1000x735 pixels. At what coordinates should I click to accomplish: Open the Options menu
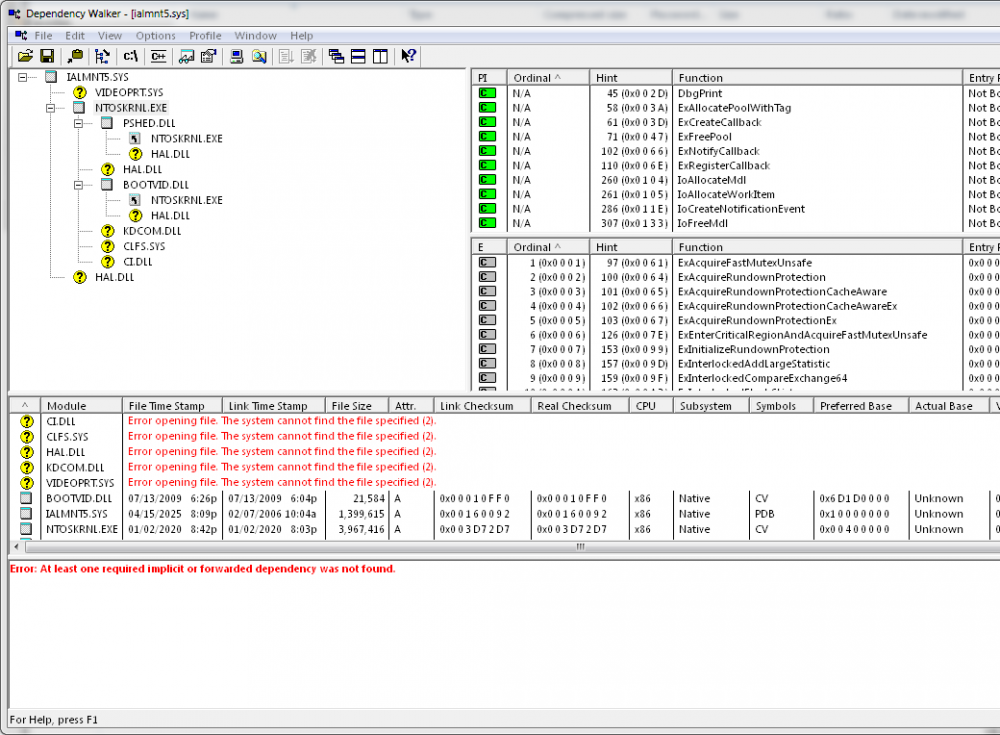pyautogui.click(x=155, y=36)
